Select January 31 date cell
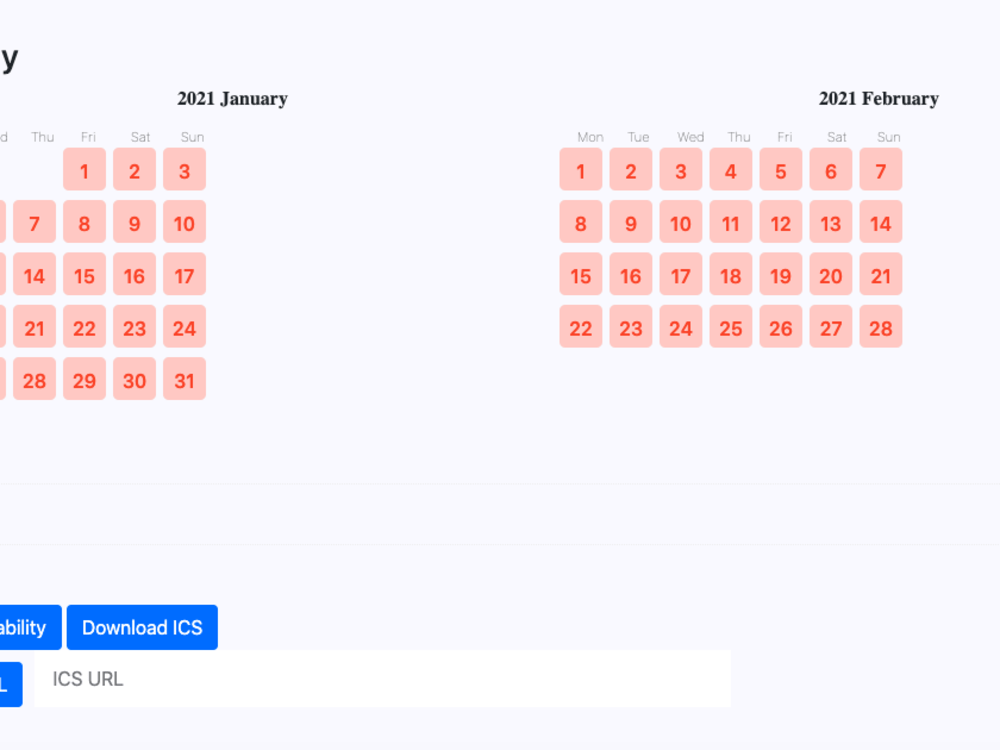This screenshot has height=750, width=1000. 184,379
